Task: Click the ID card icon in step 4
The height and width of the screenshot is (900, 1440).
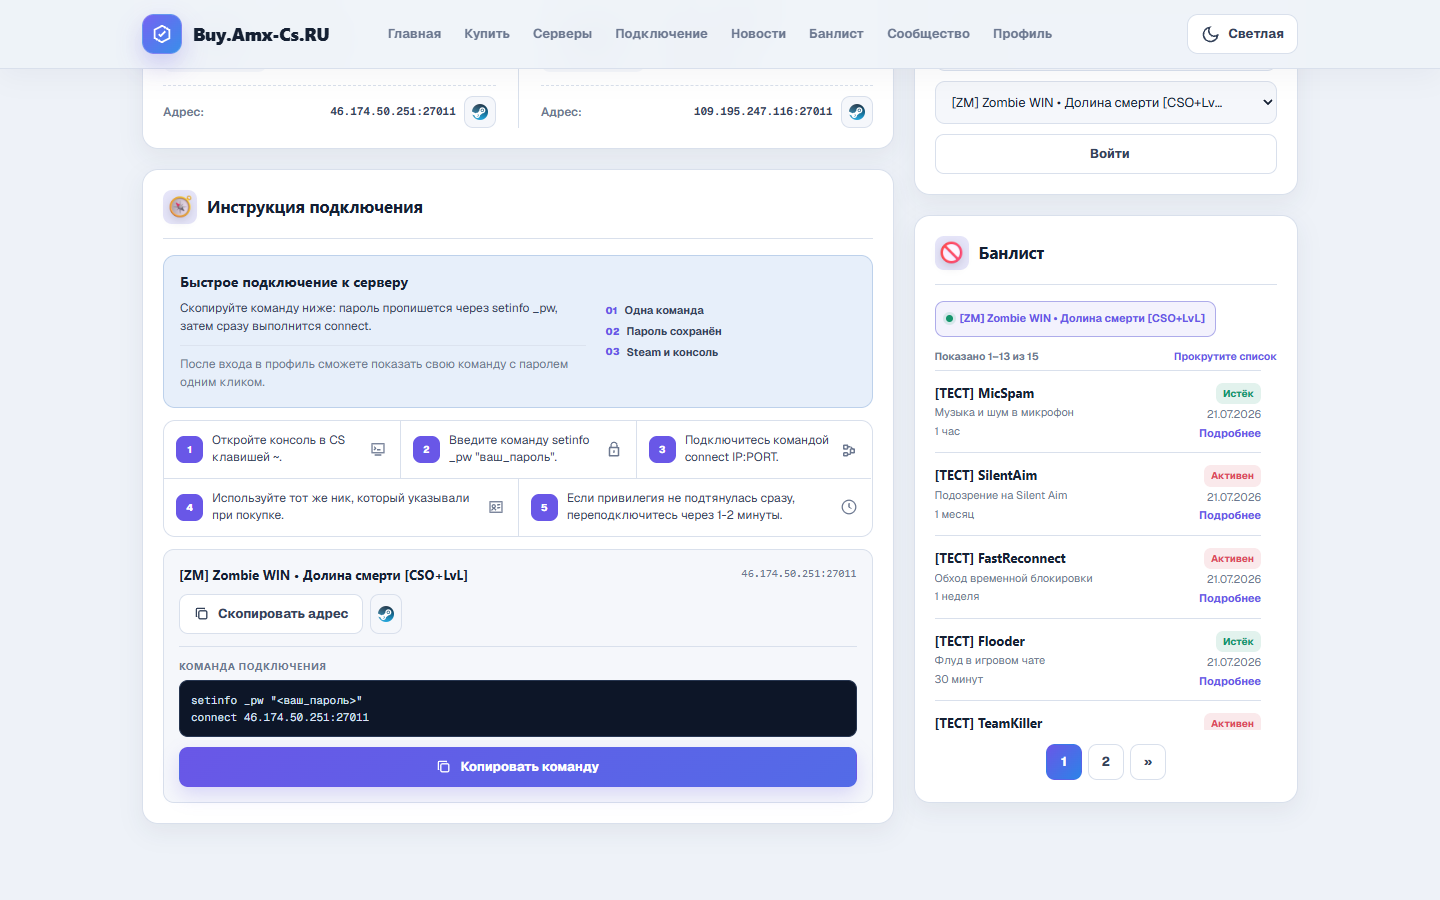Action: (x=496, y=507)
